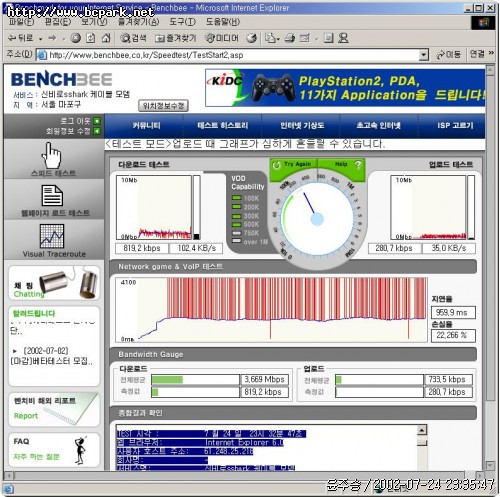Print the page with the printer icon
This screenshot has height=497, width=500.
(289, 38)
